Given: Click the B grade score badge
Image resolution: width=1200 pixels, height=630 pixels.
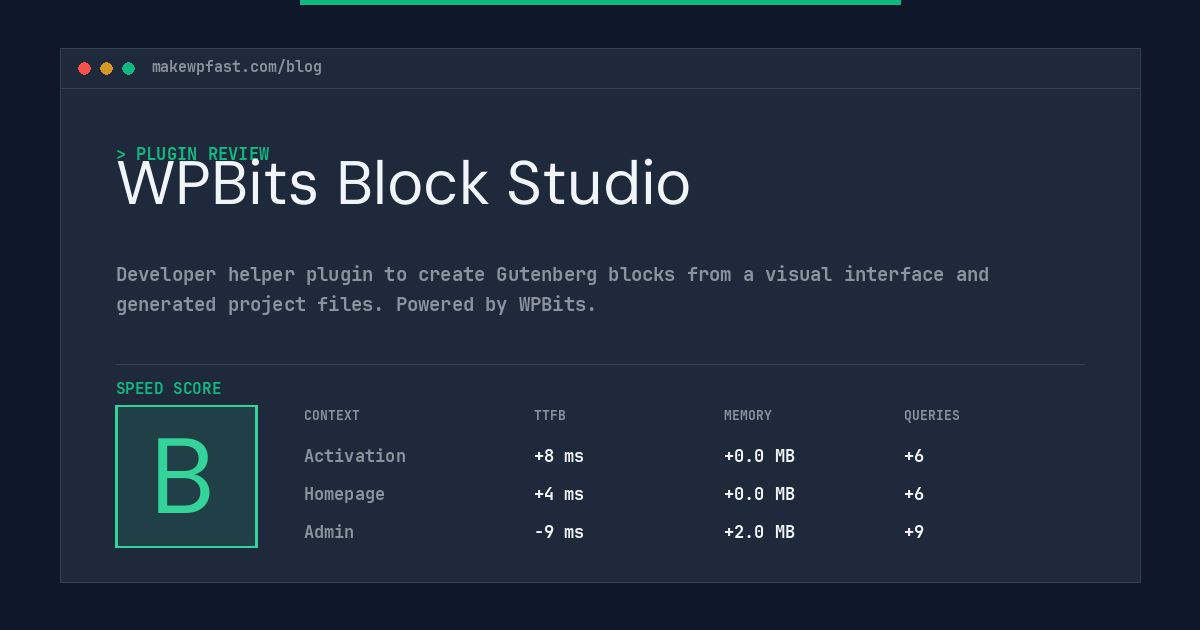Looking at the screenshot, I should pos(186,476).
